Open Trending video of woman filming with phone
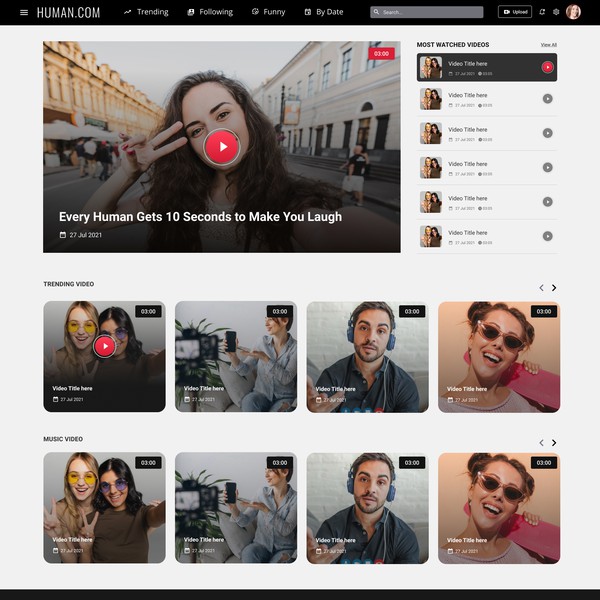 (x=236, y=357)
